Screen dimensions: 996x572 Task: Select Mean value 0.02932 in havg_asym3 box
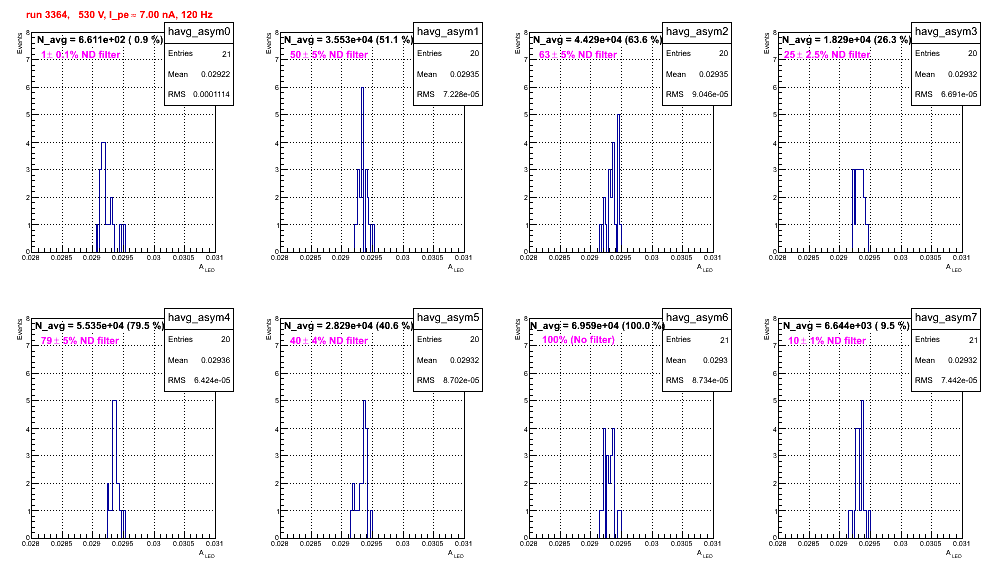[x=963, y=74]
